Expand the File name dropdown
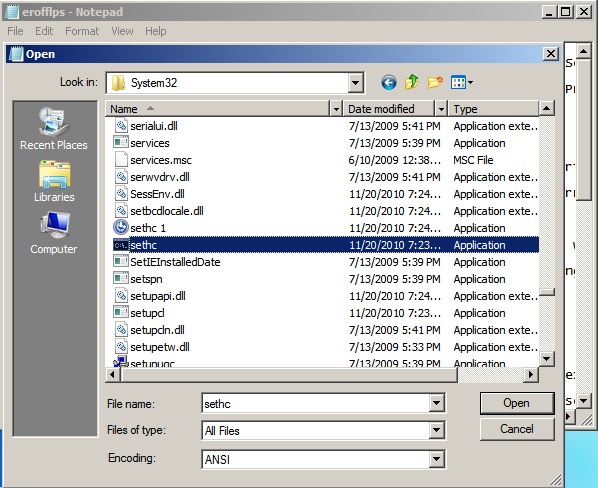Viewport: 598px width, 488px height. coord(436,403)
